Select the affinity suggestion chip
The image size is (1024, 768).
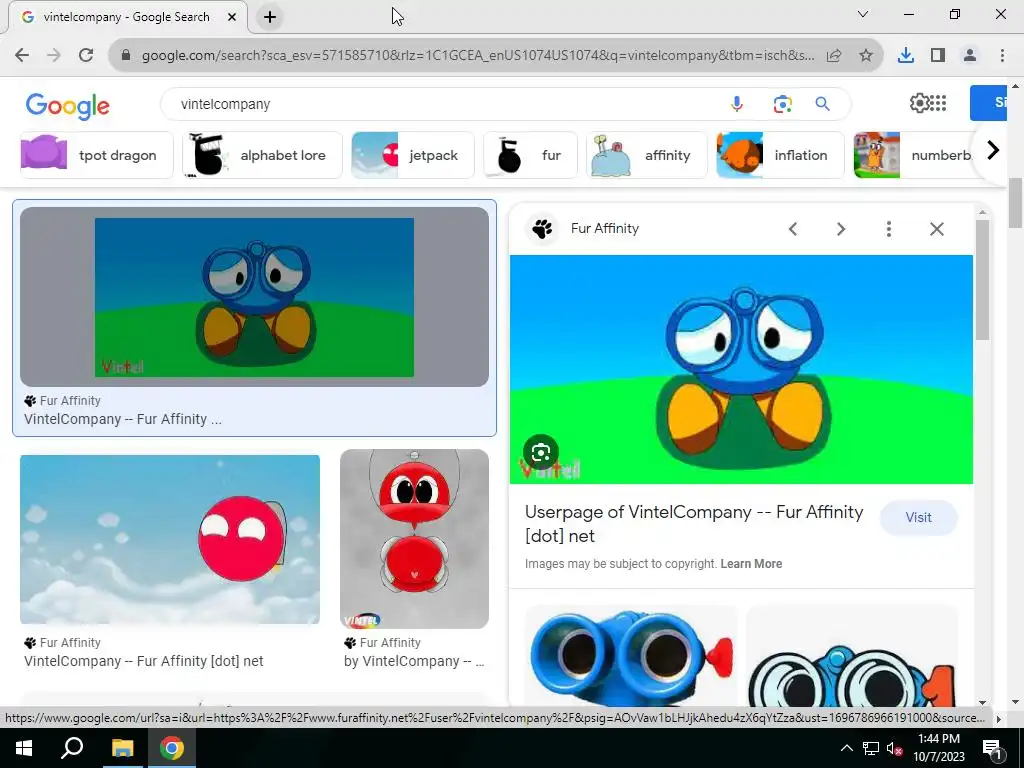pyautogui.click(x=647, y=155)
